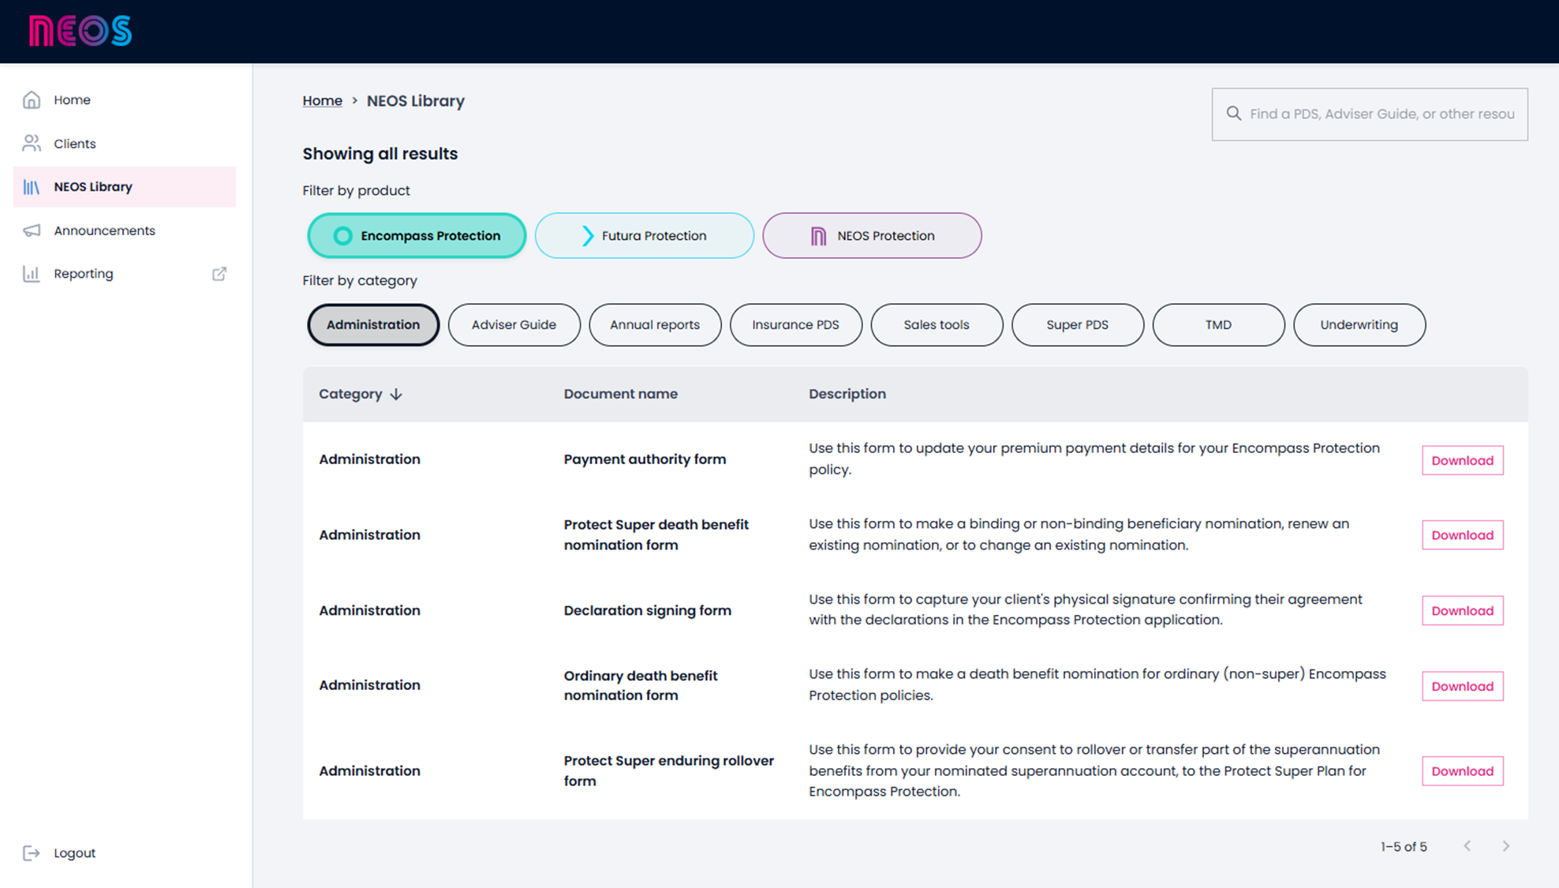The width and height of the screenshot is (1559, 888).
Task: Click the search magnifier icon
Action: (x=1234, y=114)
